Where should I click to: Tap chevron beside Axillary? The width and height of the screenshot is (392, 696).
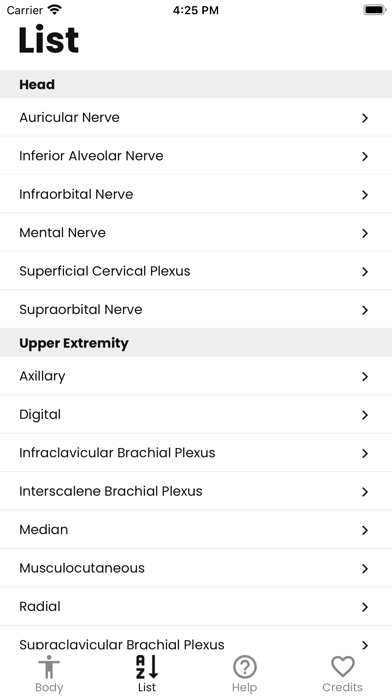tap(365, 376)
